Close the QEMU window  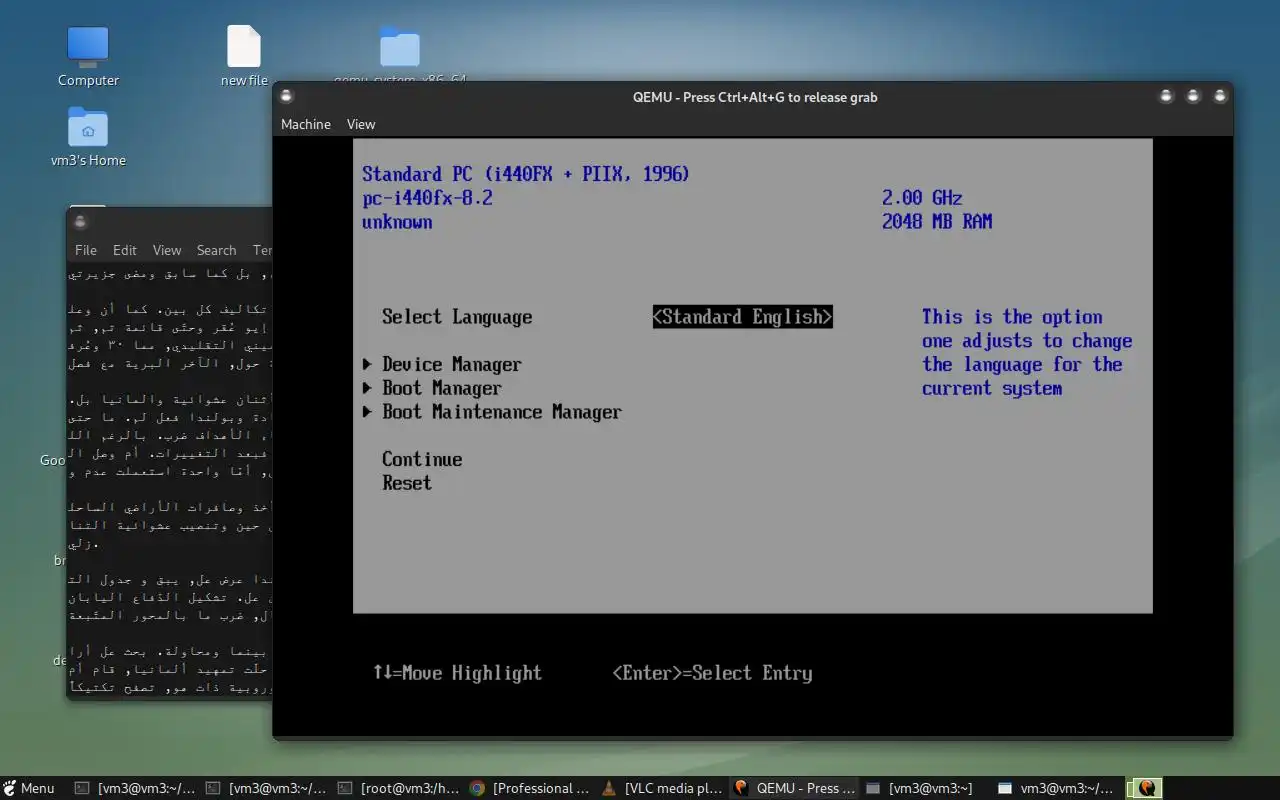tap(1220, 97)
